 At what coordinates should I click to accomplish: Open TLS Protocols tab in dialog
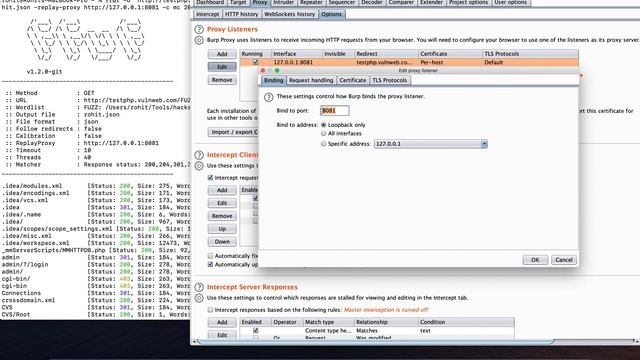pos(389,80)
